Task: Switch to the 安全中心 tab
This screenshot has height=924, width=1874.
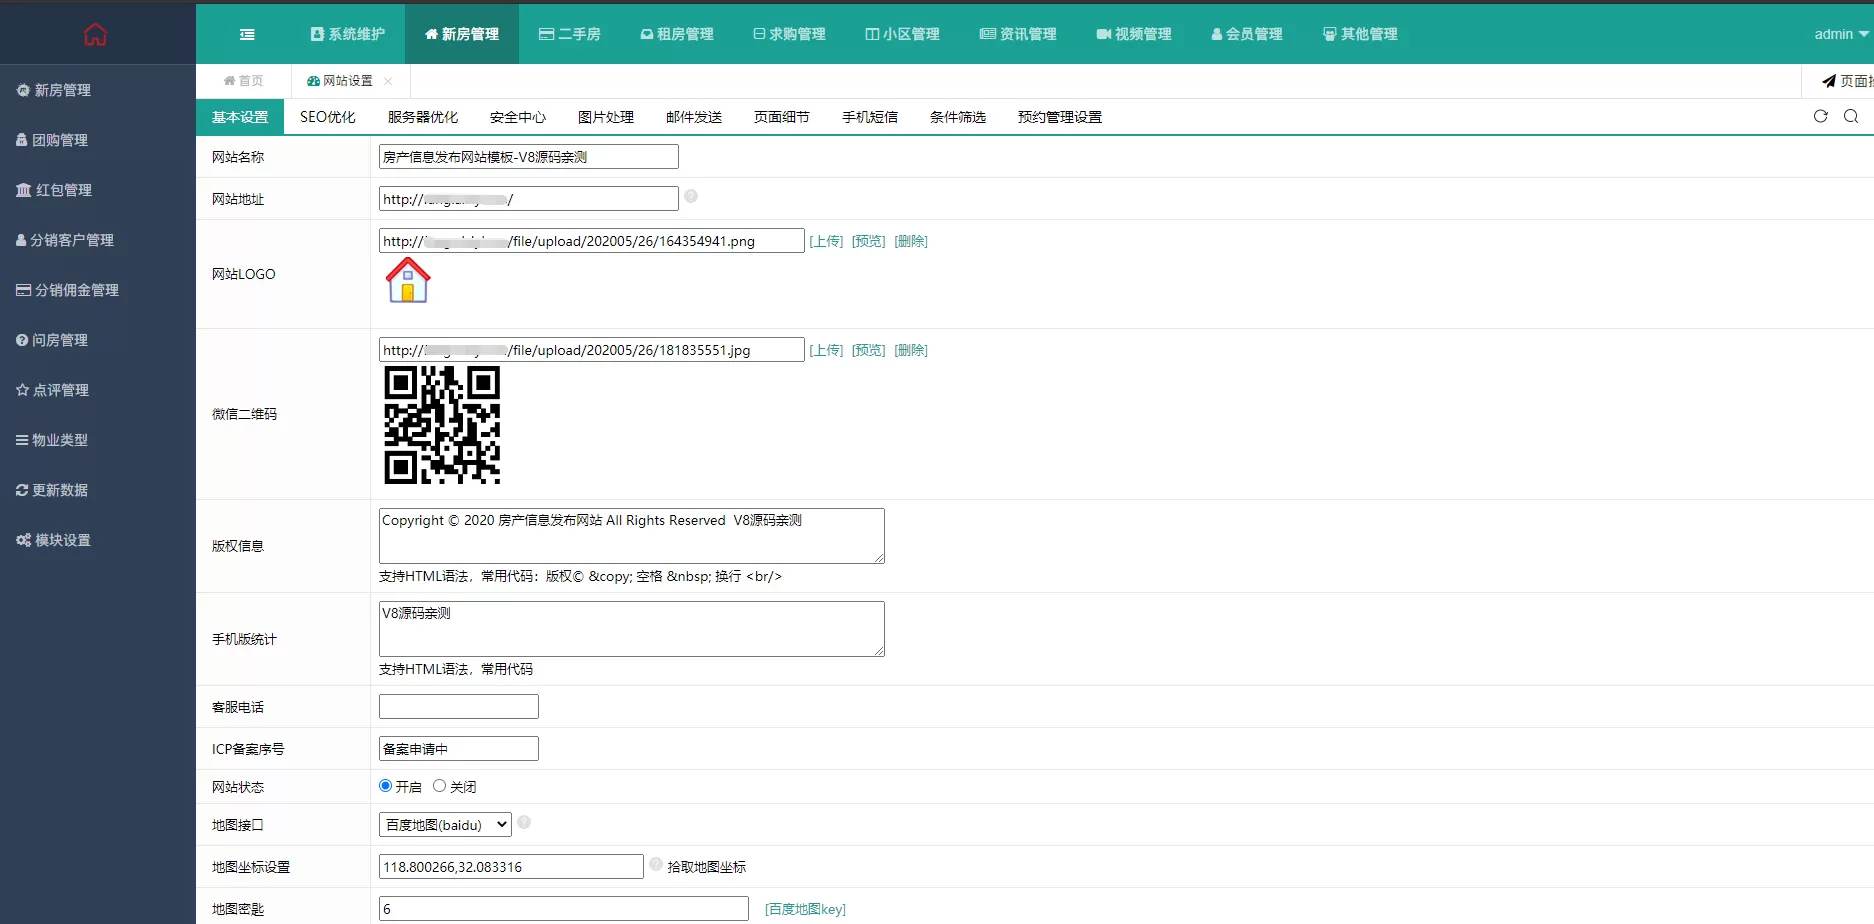Action: pos(517,117)
